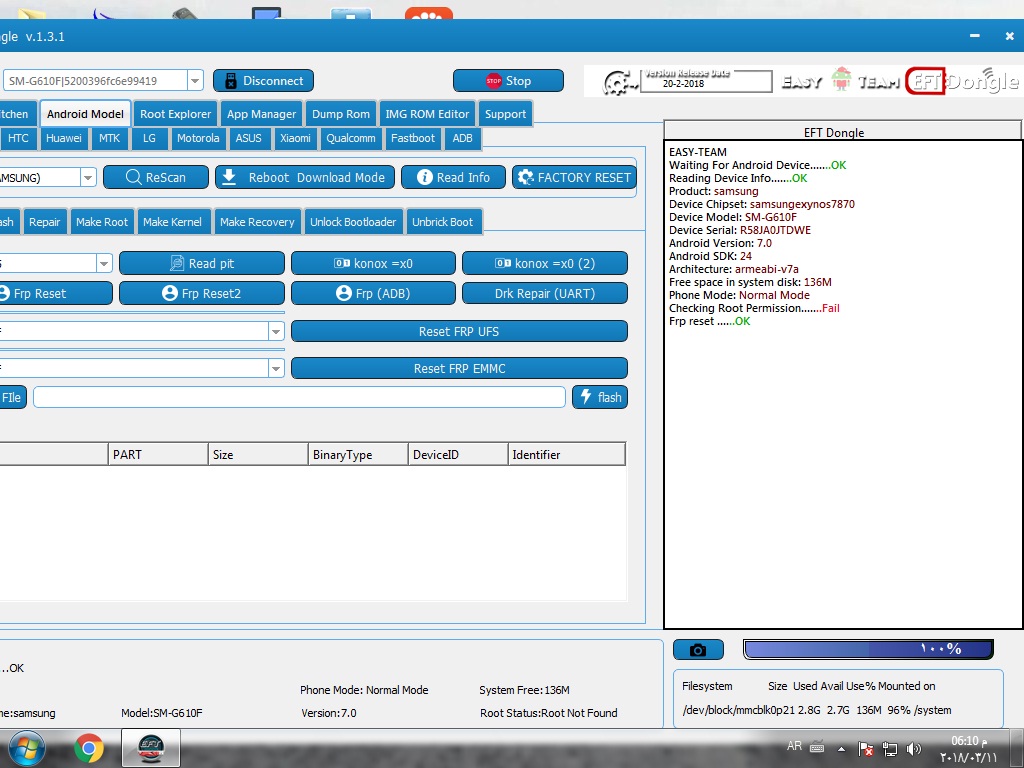Switch to the Android Model tab
The height and width of the screenshot is (768, 1024).
[85, 114]
